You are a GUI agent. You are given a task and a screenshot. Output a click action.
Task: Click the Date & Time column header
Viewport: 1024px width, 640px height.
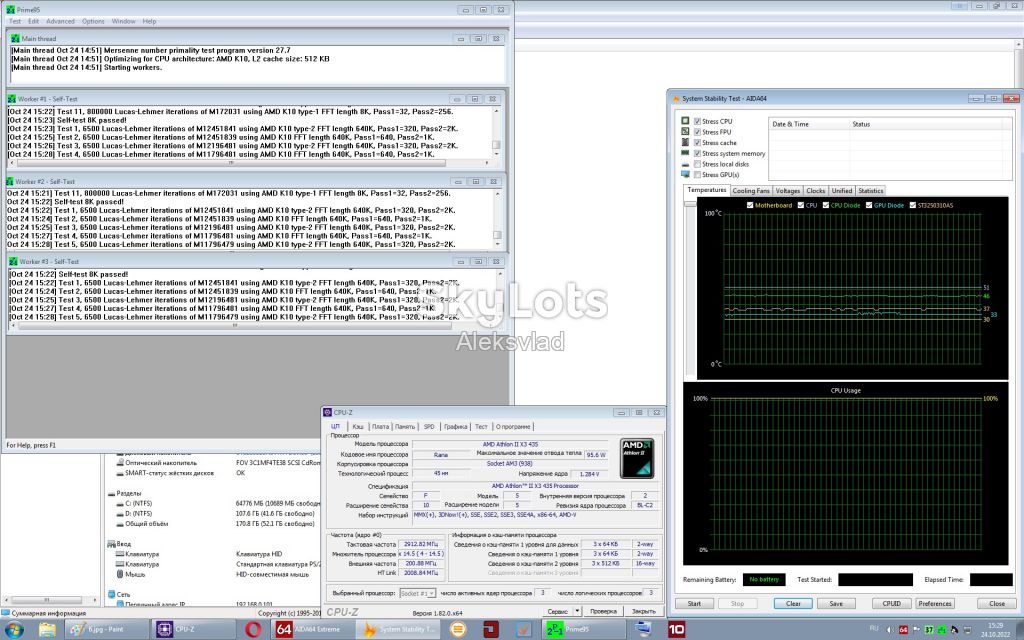808,124
